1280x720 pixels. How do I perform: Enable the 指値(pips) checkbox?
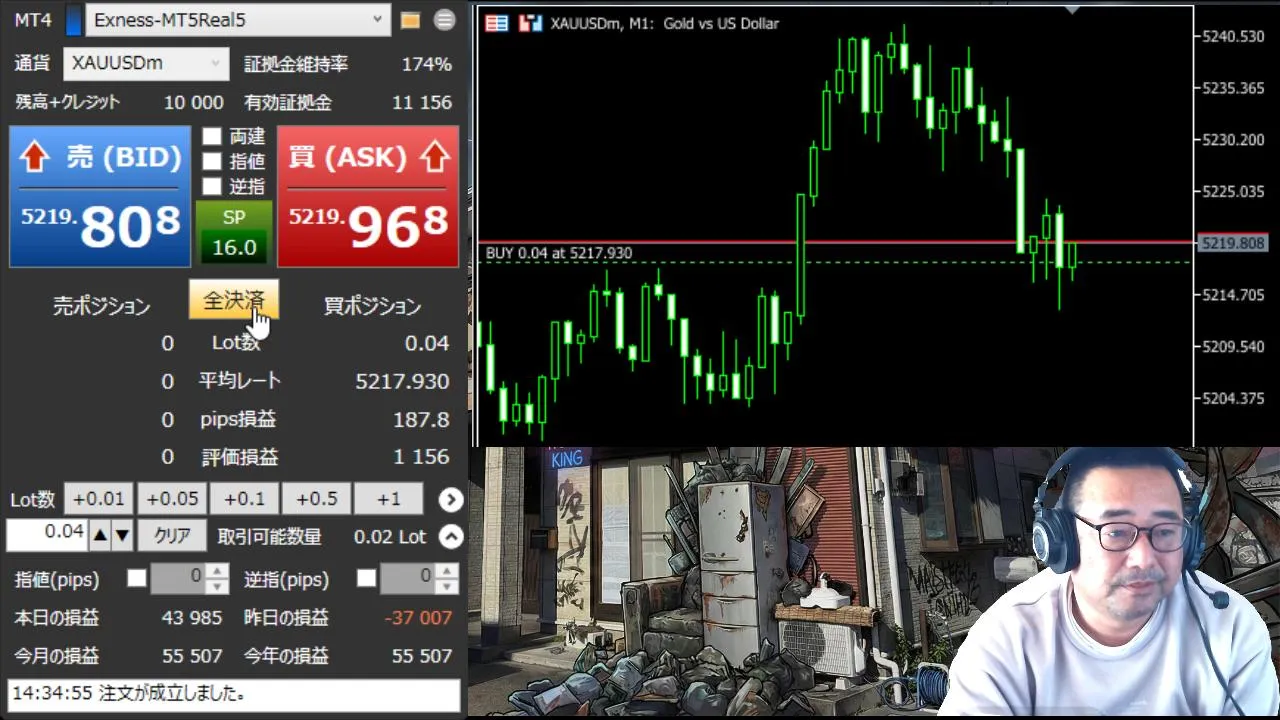pos(137,578)
